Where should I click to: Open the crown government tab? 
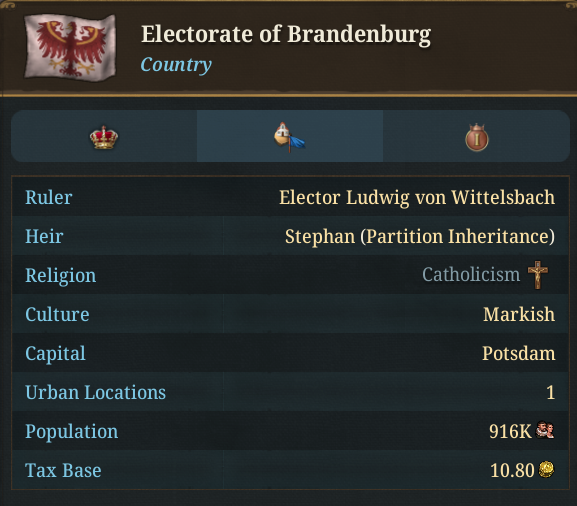coord(104,137)
